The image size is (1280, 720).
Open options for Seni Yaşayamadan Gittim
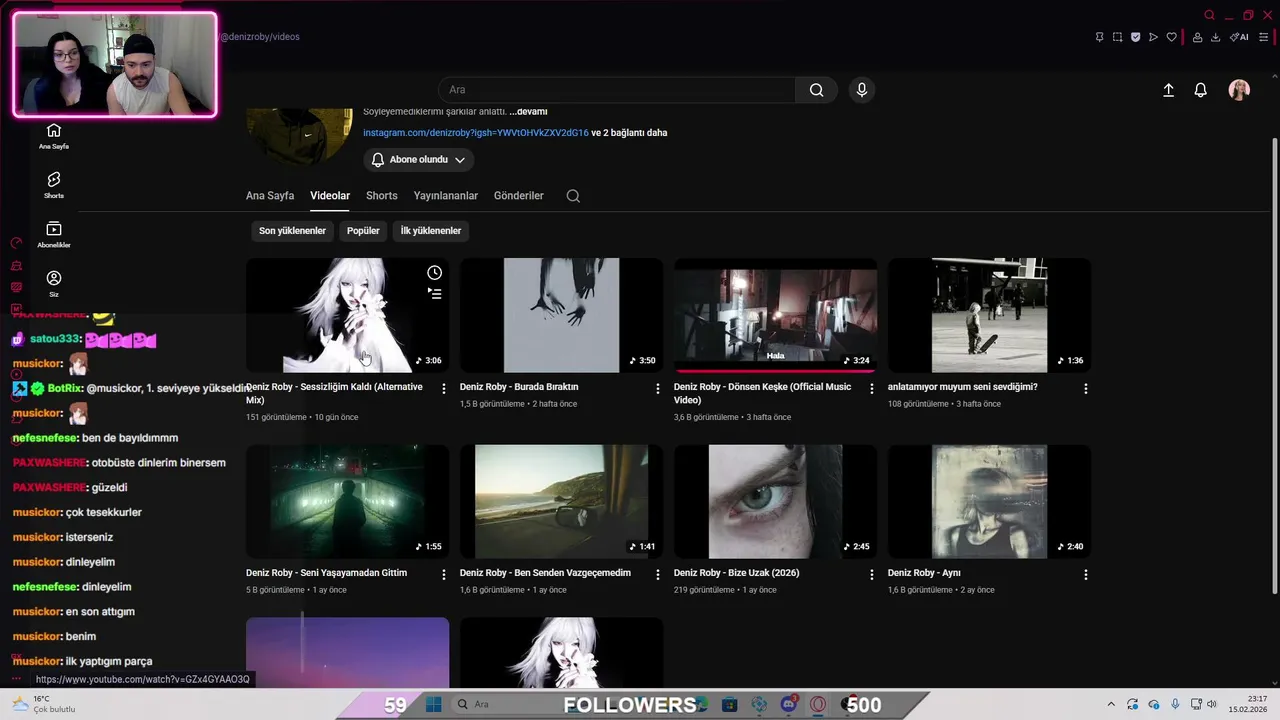pyautogui.click(x=444, y=574)
